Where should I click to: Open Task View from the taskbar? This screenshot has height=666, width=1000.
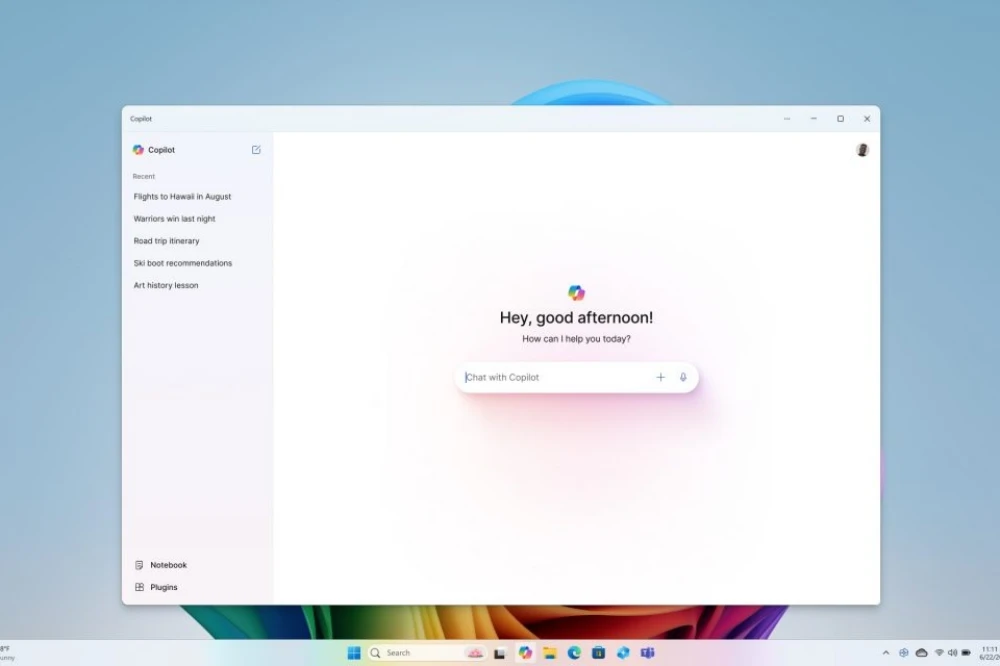[x=500, y=653]
